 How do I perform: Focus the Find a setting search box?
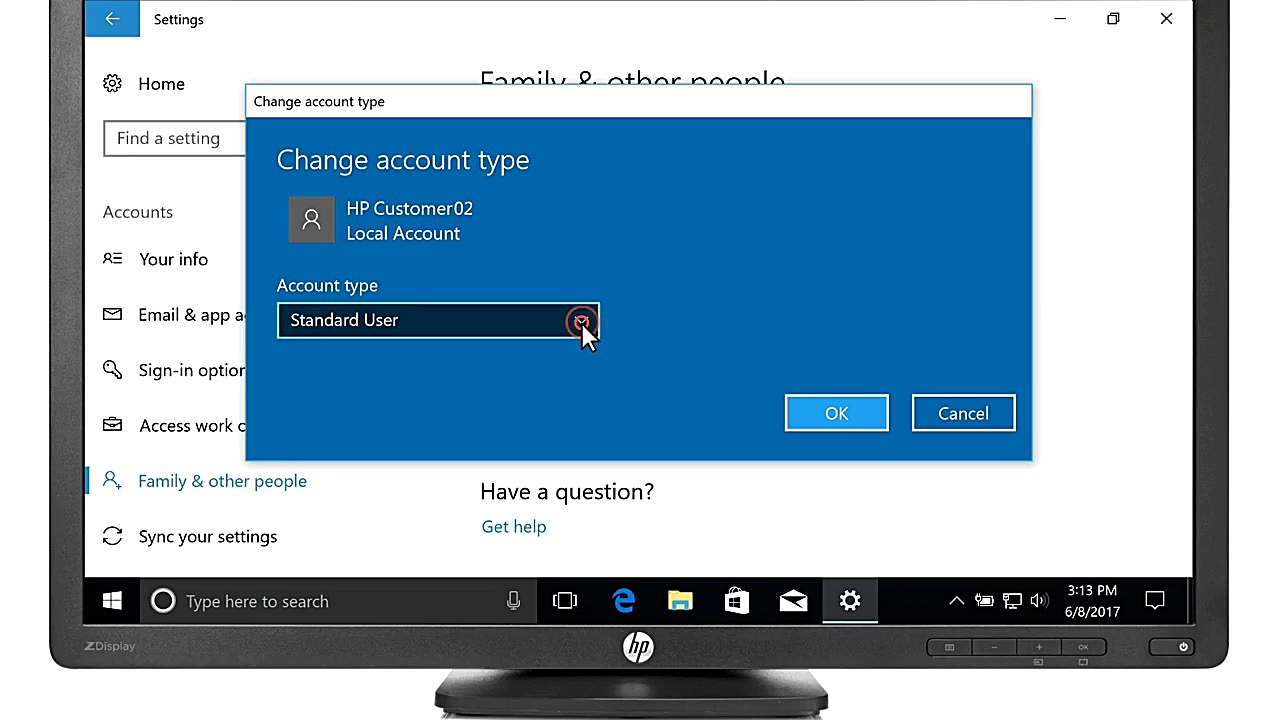click(175, 138)
